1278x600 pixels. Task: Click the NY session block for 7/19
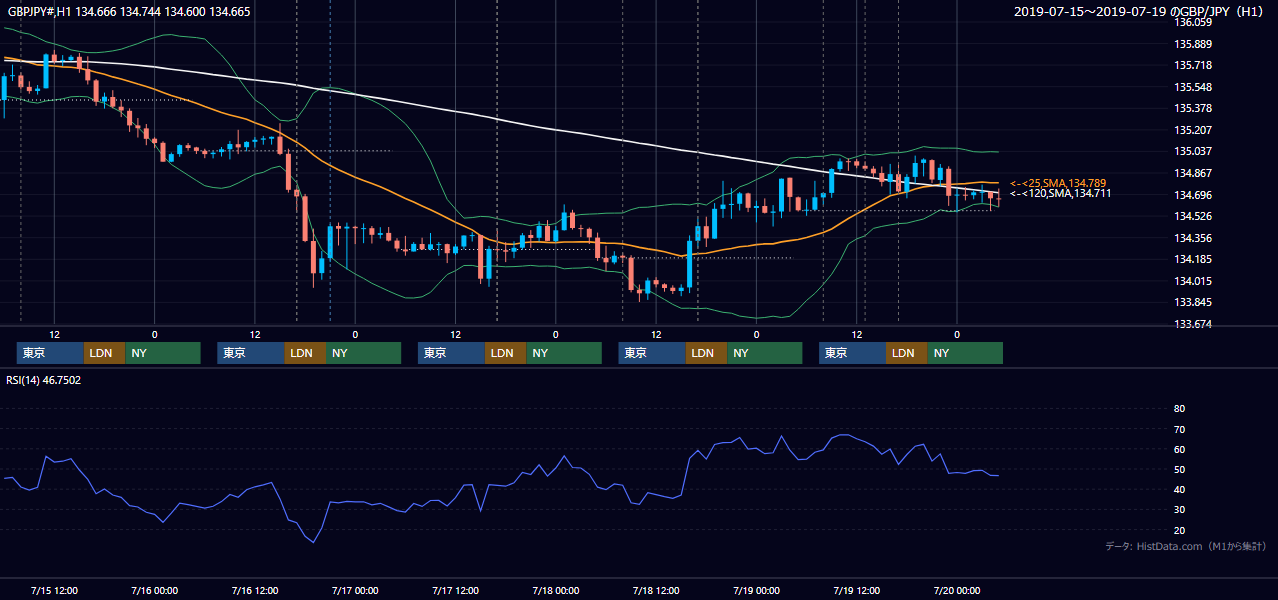point(965,353)
